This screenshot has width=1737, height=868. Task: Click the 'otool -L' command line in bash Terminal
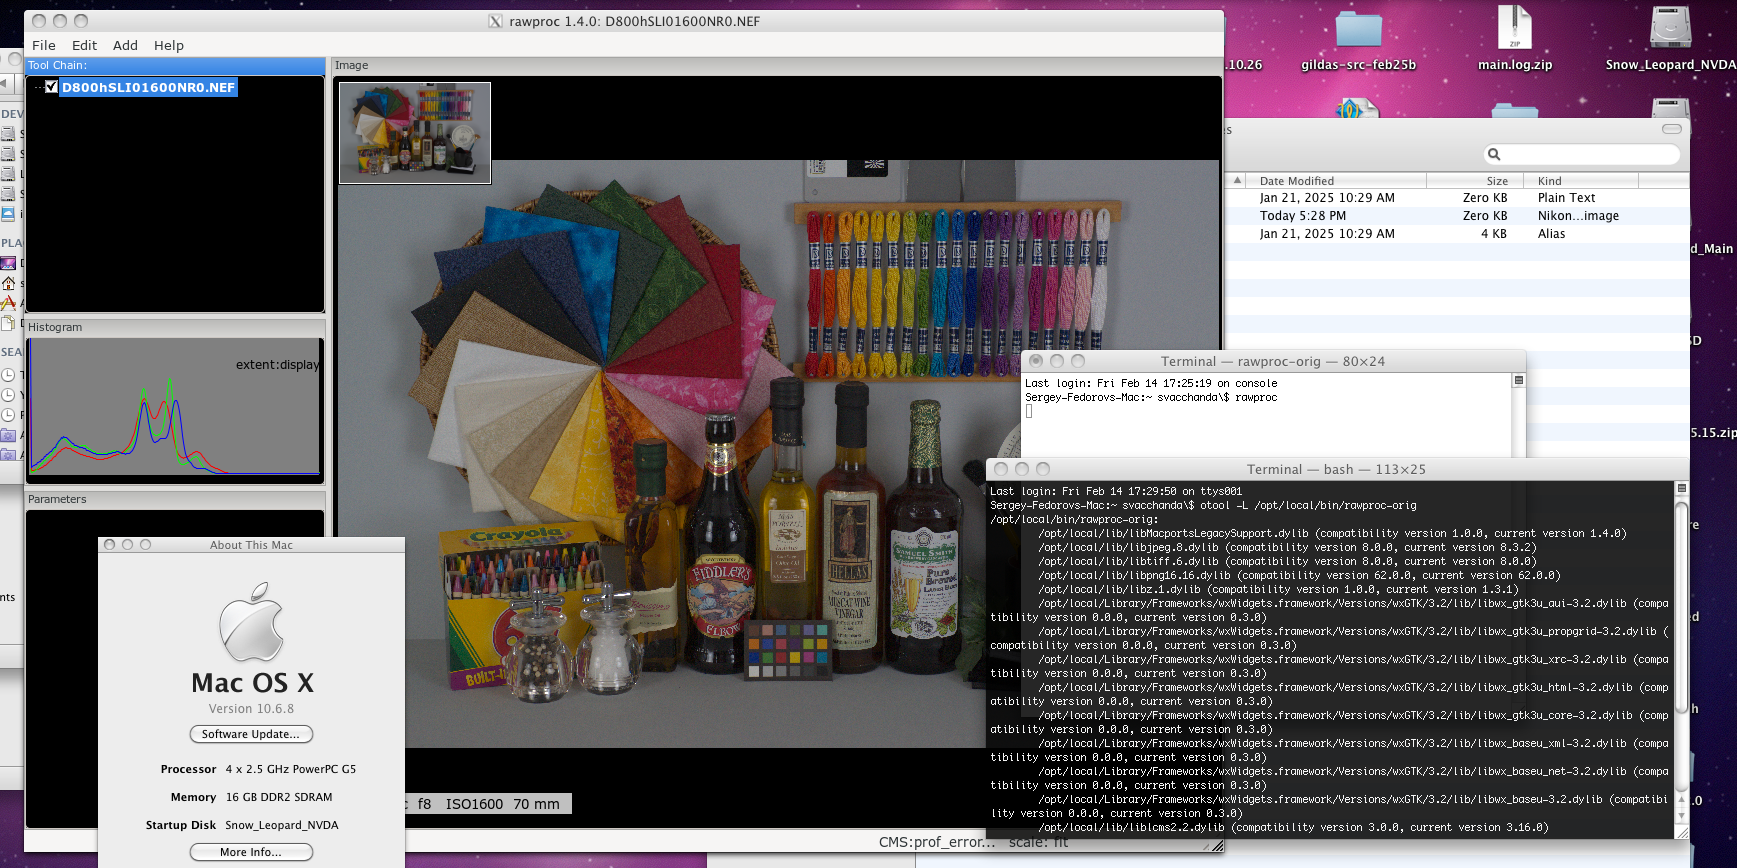tap(1203, 506)
